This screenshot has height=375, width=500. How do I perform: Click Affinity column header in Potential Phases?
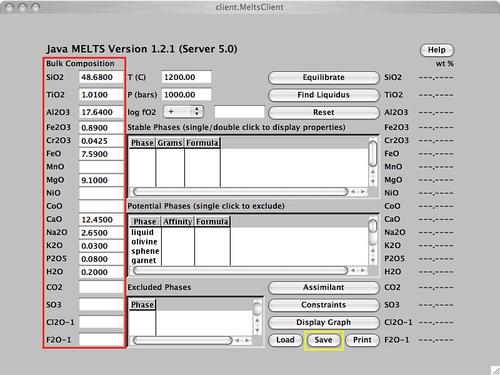178,222
